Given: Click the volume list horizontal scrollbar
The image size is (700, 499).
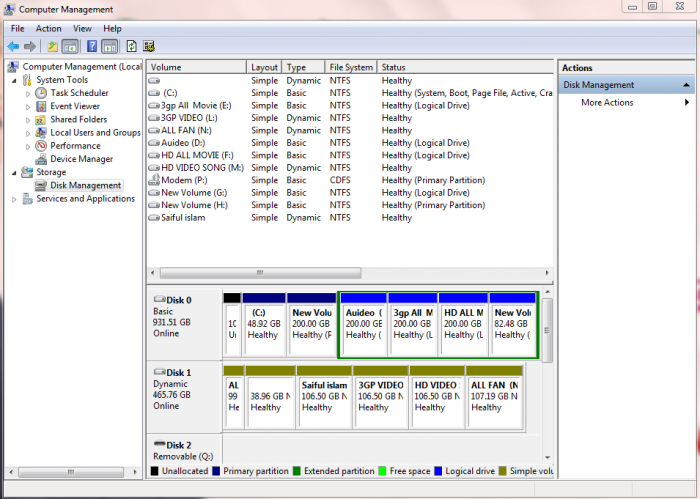Looking at the screenshot, I should click(x=260, y=273).
